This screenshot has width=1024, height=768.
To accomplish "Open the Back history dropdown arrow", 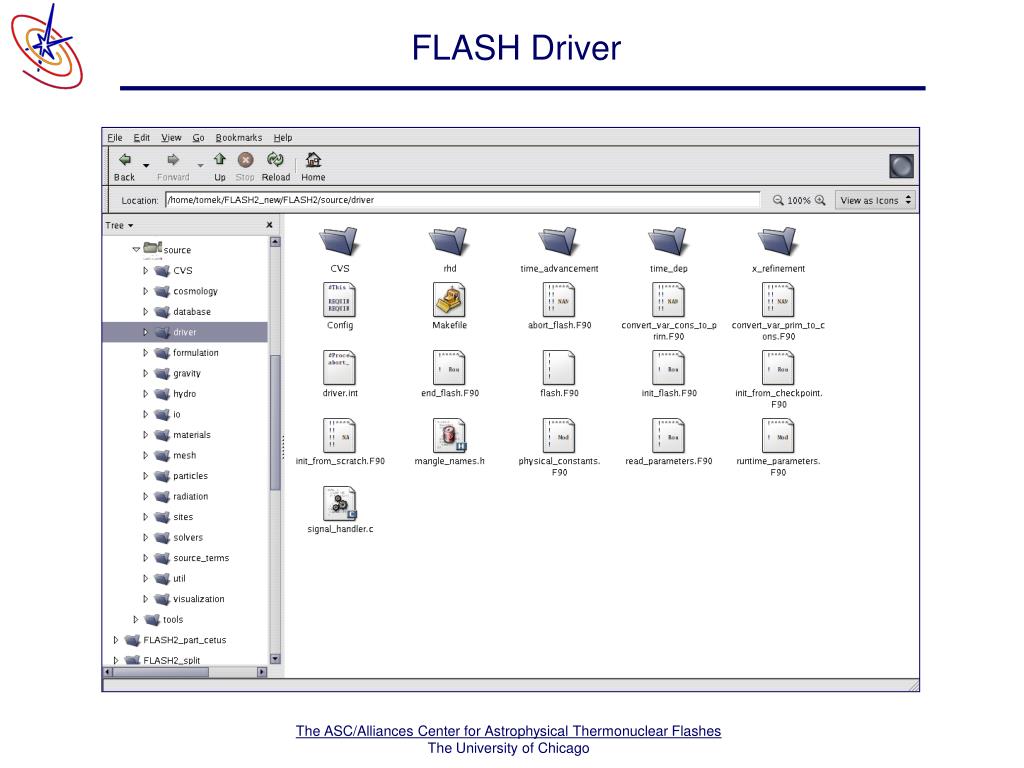I will click(146, 165).
